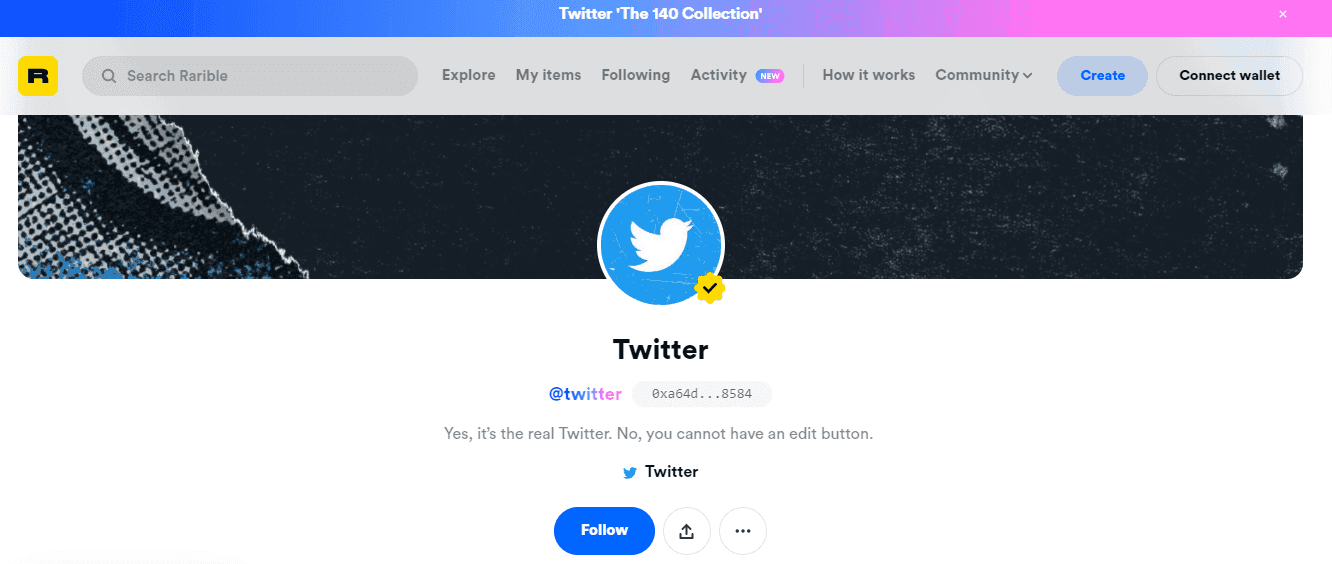Focus the Search Rarible input field
This screenshot has height=564, width=1332.
pos(260,76)
